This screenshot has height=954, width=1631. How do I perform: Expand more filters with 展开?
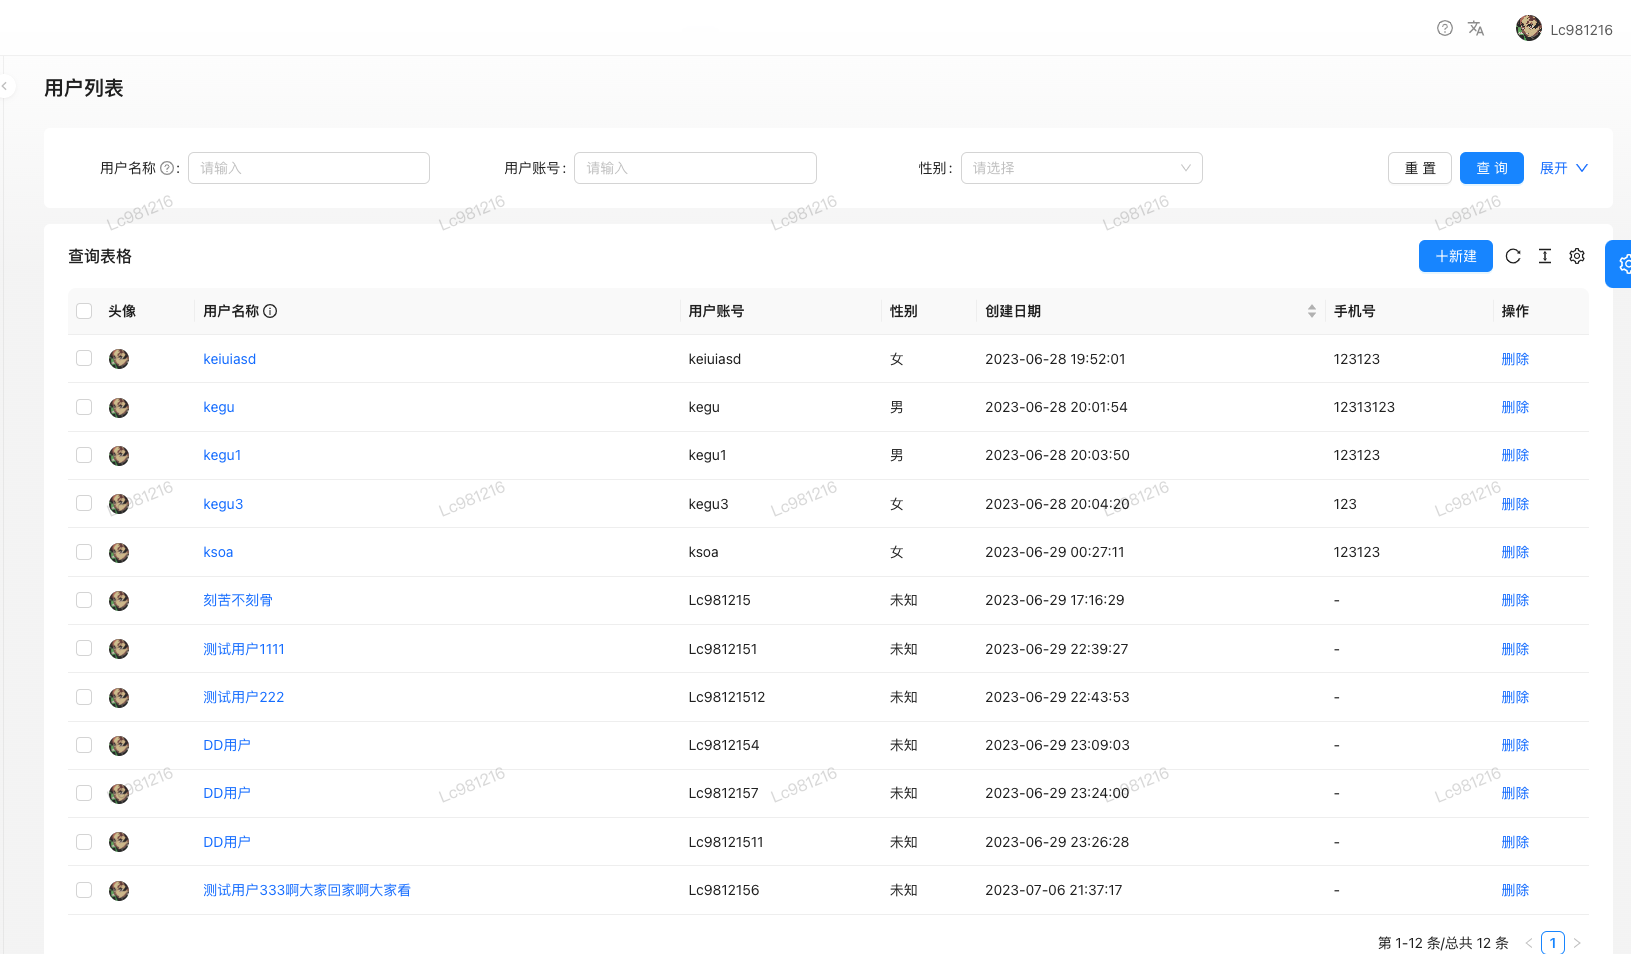[x=1563, y=168]
